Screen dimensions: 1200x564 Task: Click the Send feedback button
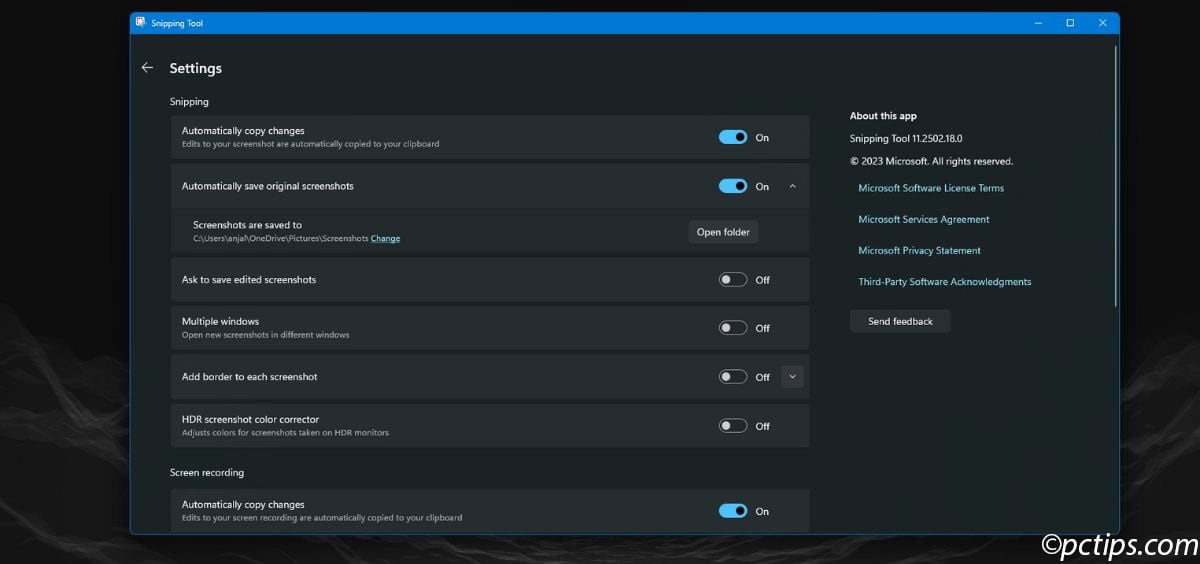[x=900, y=321]
